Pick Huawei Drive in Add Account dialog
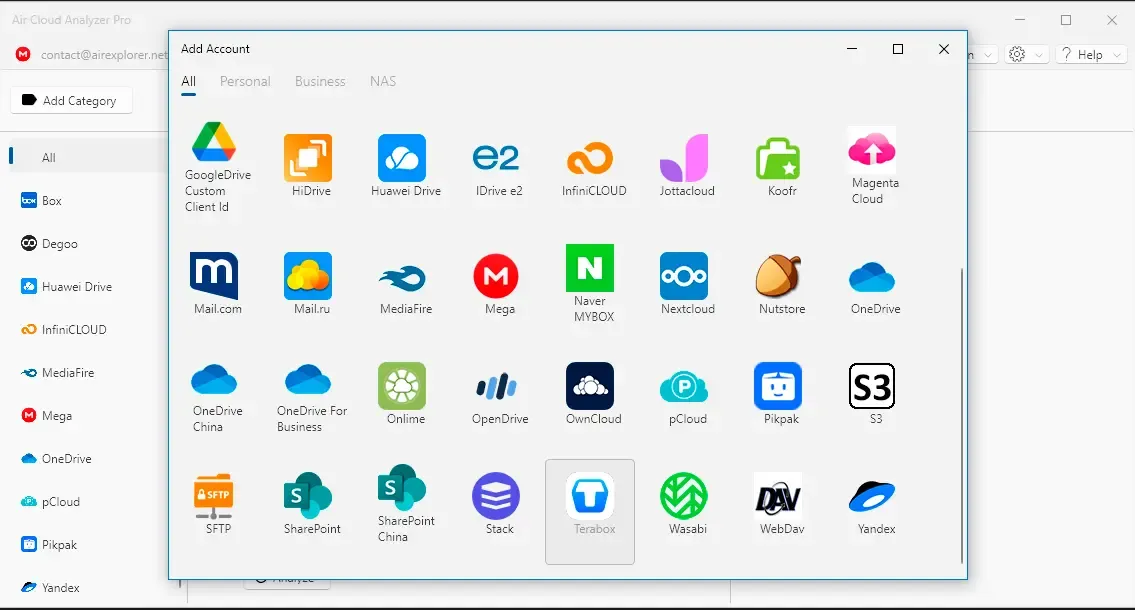Screen dimensions: 1135x610 [x=405, y=166]
